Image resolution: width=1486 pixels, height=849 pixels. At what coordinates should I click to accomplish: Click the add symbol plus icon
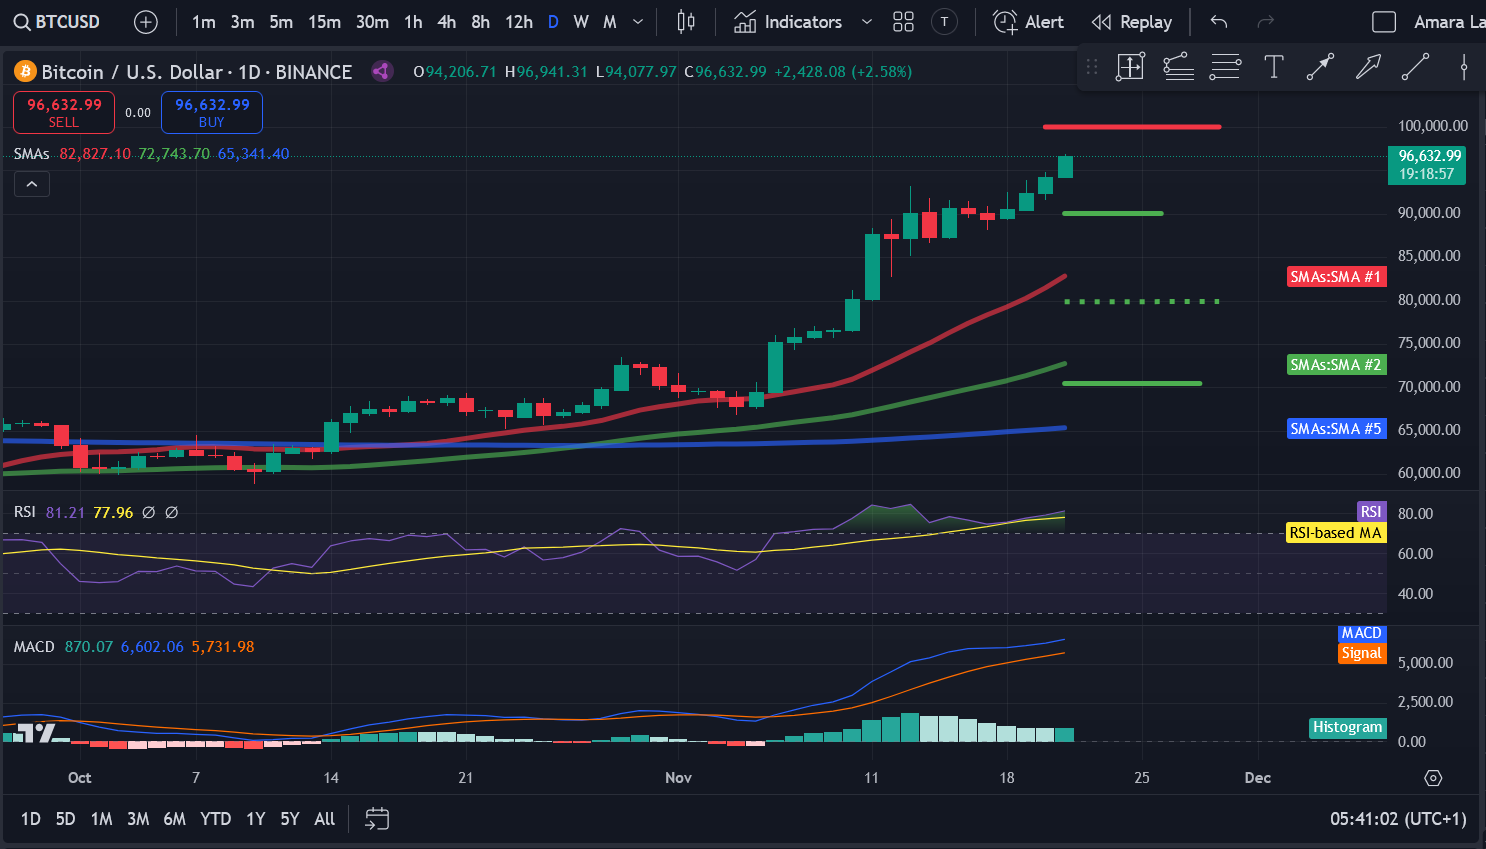(146, 22)
